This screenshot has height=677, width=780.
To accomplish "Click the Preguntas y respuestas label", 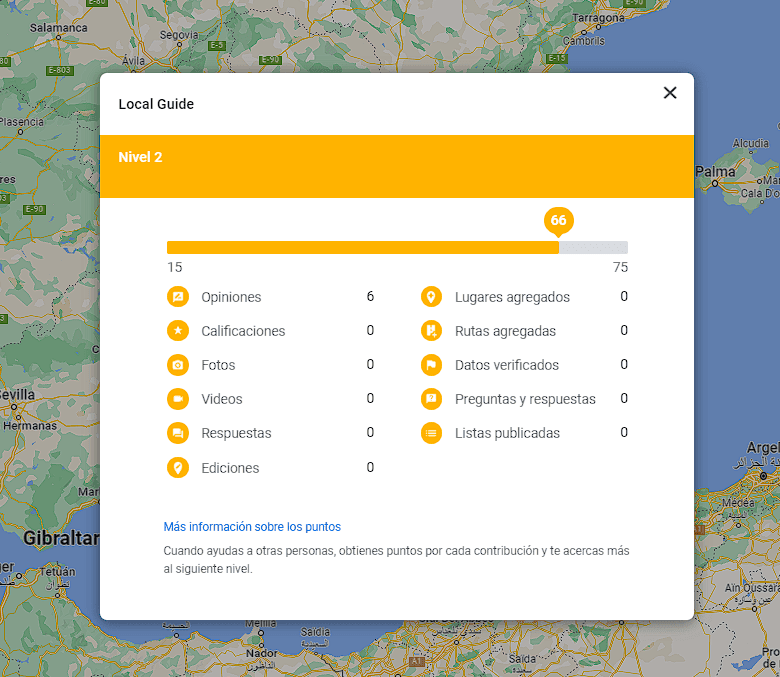I will click(525, 399).
